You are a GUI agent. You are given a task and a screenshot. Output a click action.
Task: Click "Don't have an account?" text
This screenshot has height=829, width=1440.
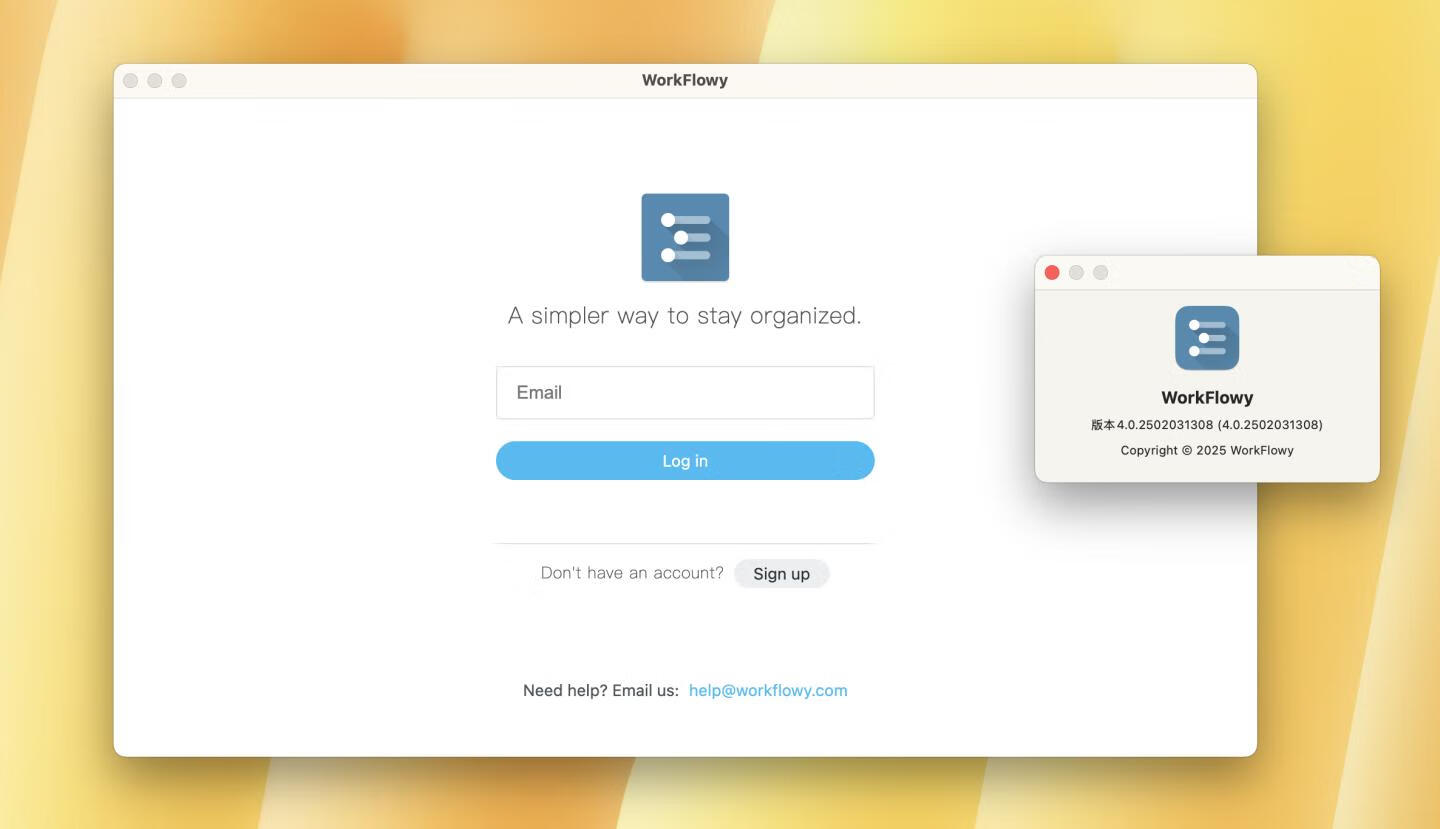632,573
